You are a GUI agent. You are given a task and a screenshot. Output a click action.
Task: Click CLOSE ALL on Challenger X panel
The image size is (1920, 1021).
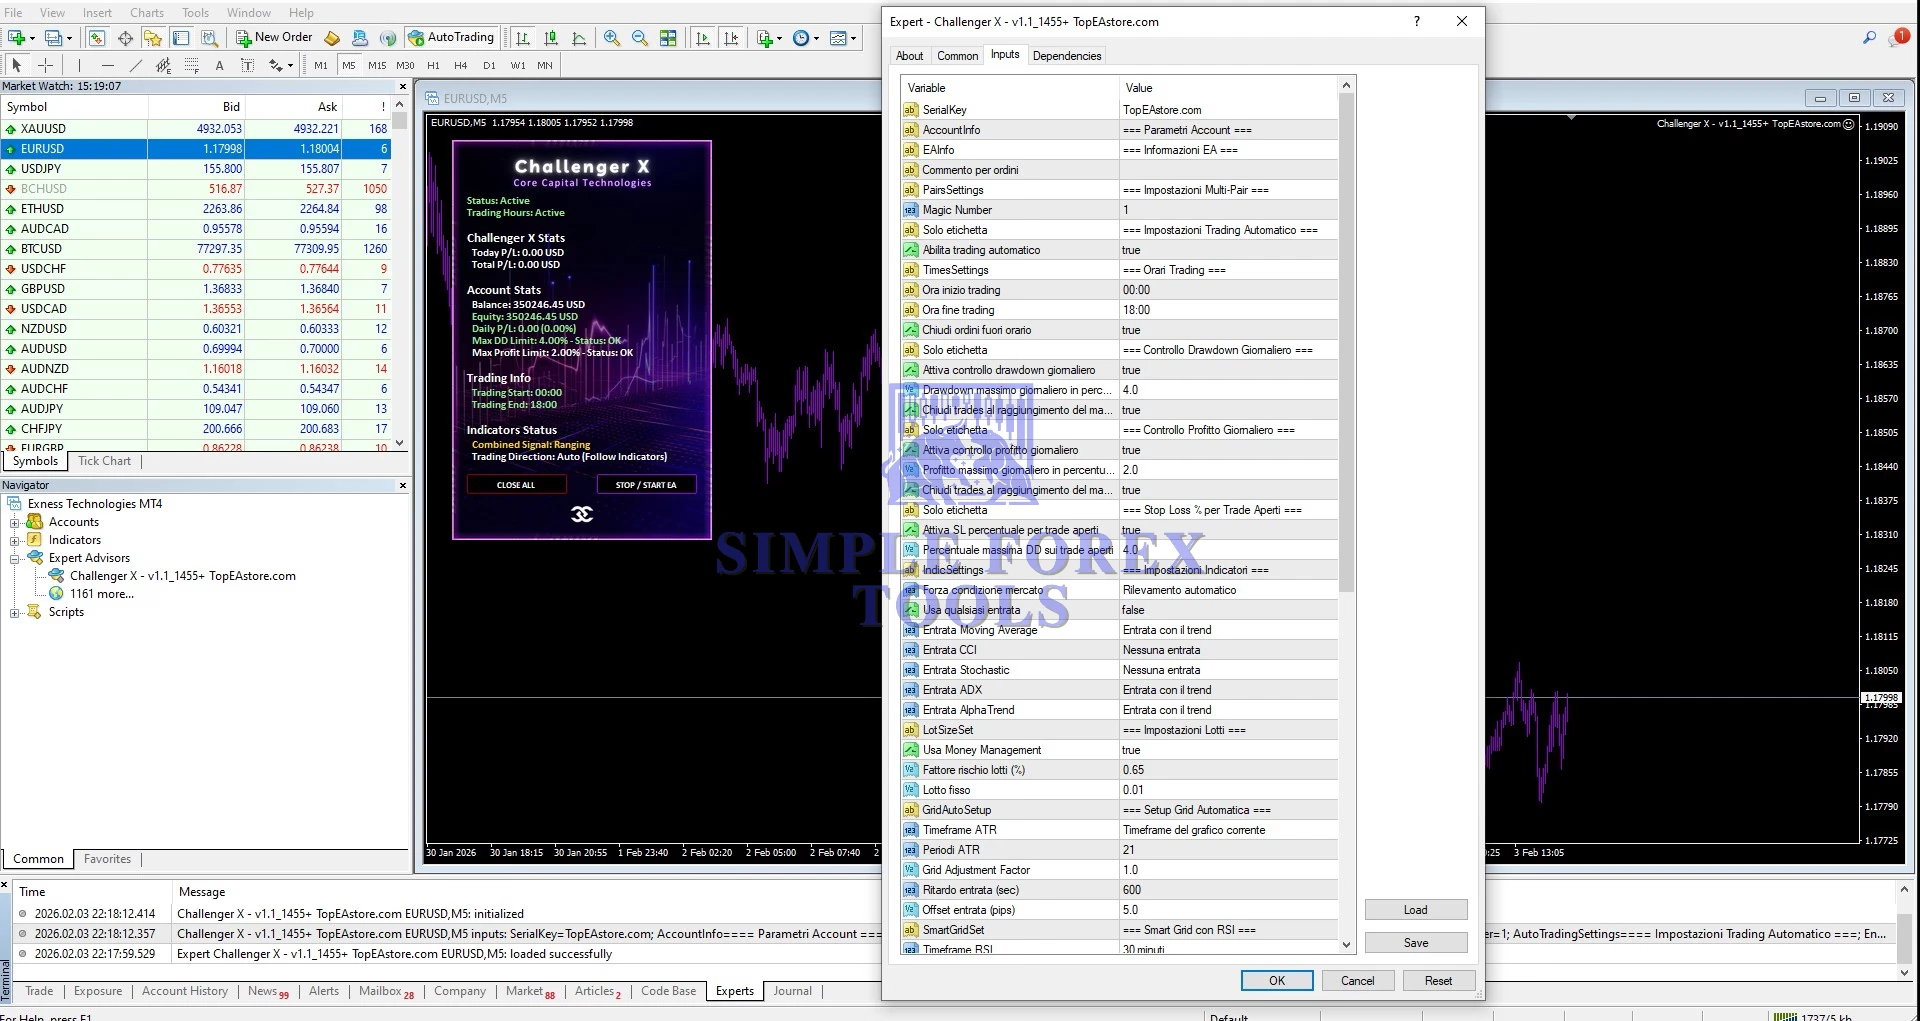516,484
